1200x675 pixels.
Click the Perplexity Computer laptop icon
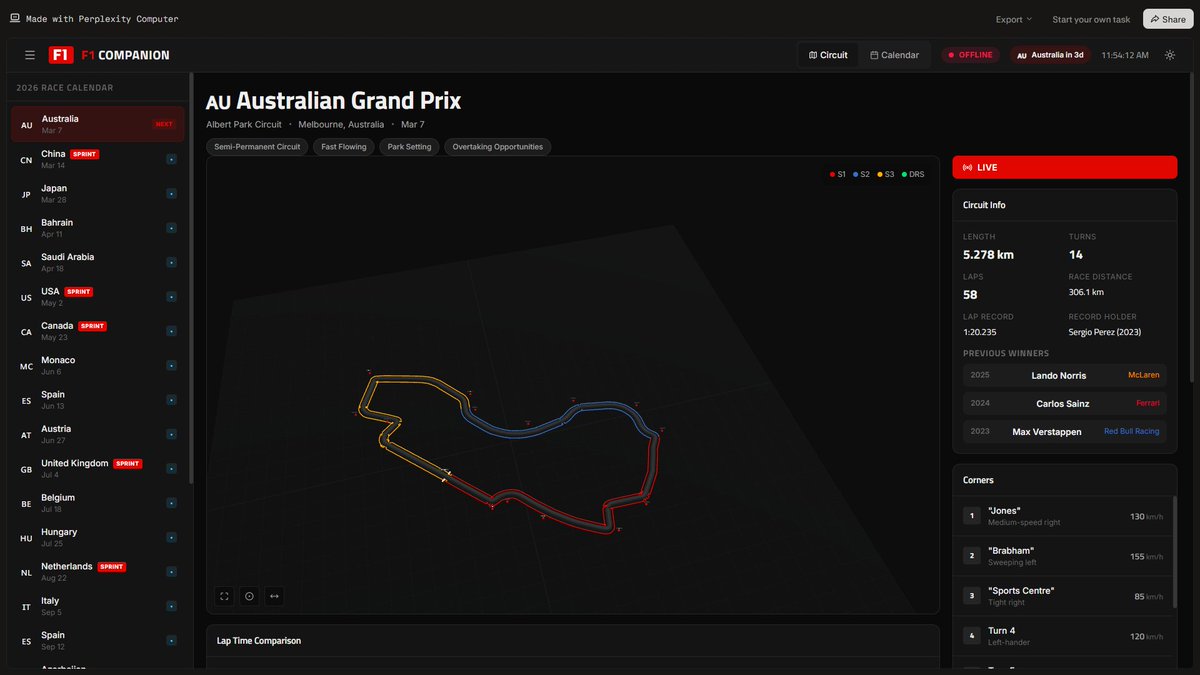(15, 18)
